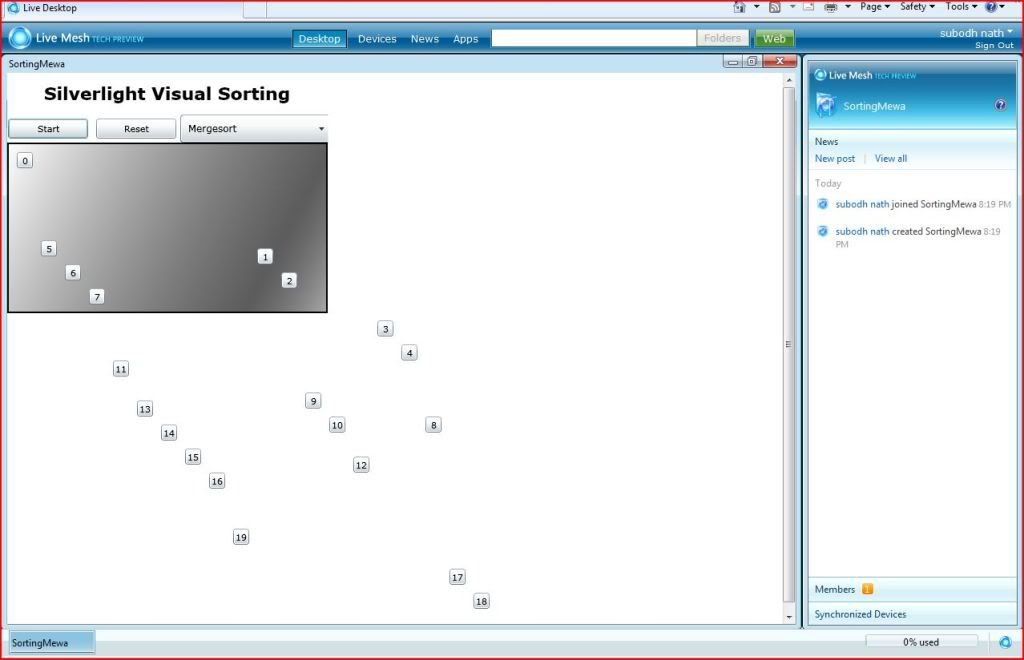
Task: Click the RSS feeds icon
Action: coord(775,7)
